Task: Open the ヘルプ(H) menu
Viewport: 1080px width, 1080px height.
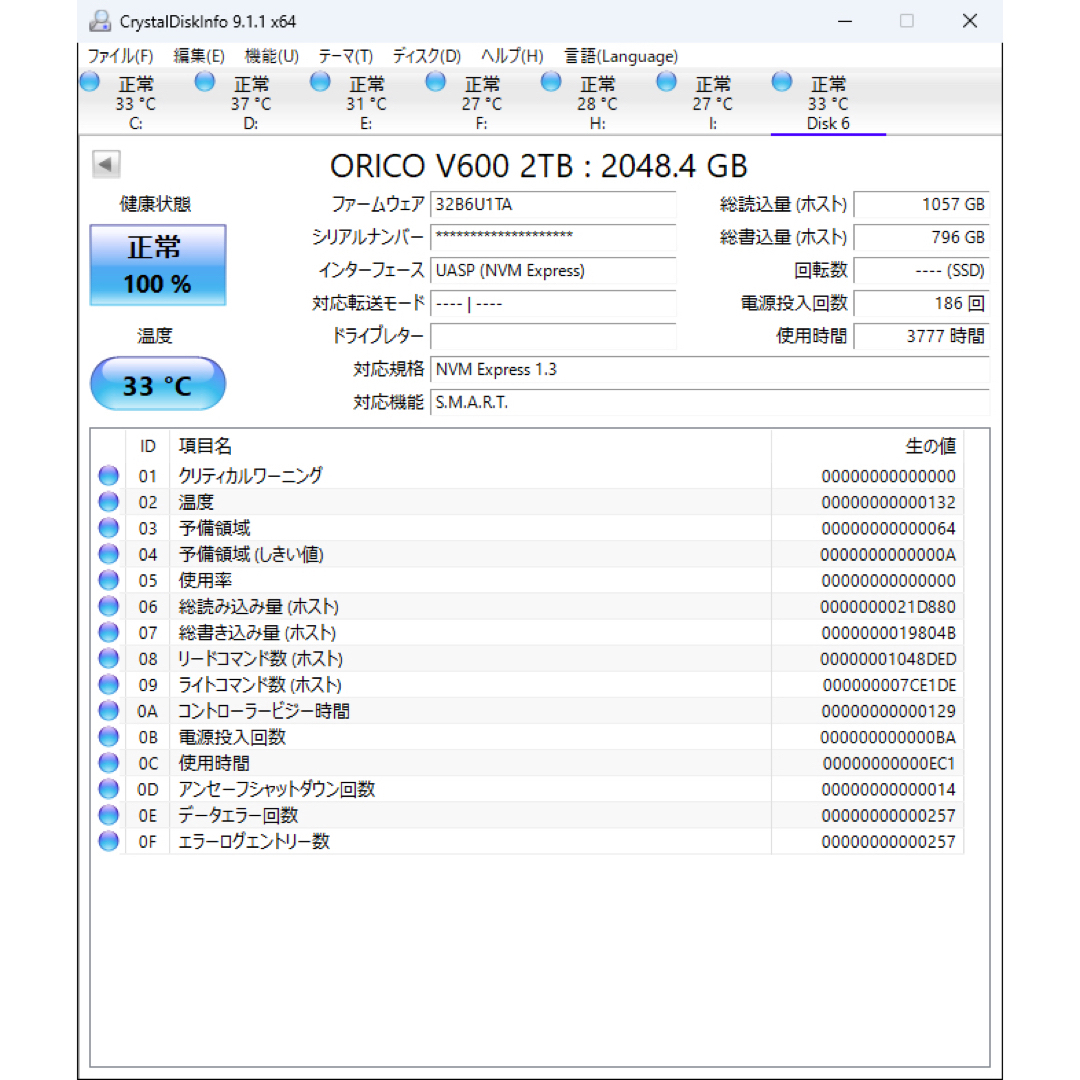Action: click(x=512, y=56)
